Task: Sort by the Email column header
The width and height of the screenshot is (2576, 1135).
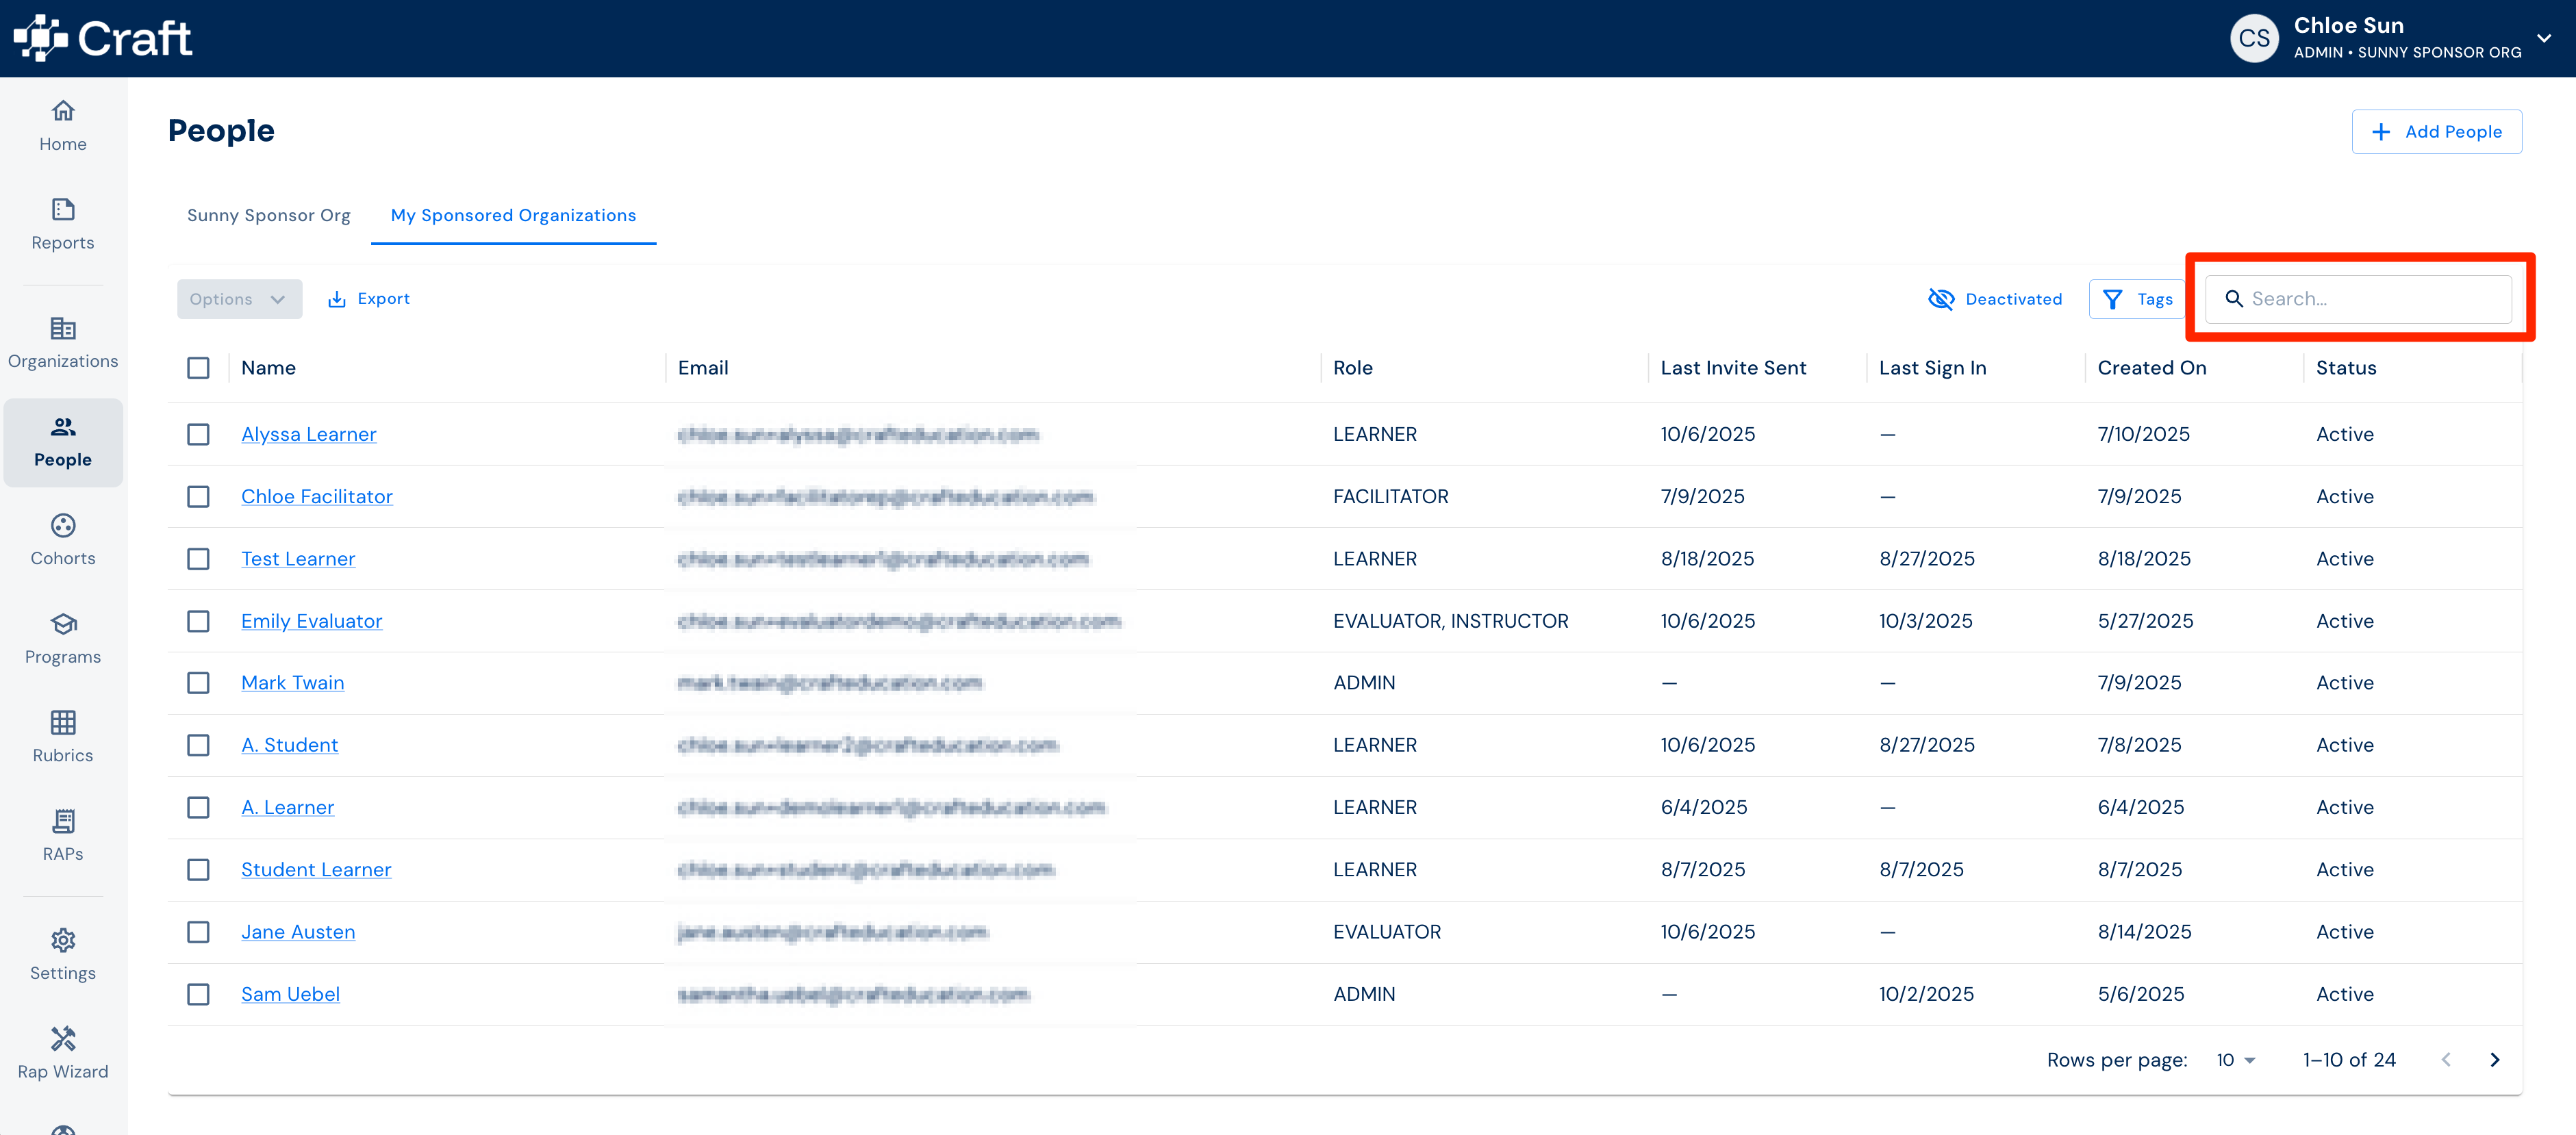Action: pyautogui.click(x=703, y=368)
